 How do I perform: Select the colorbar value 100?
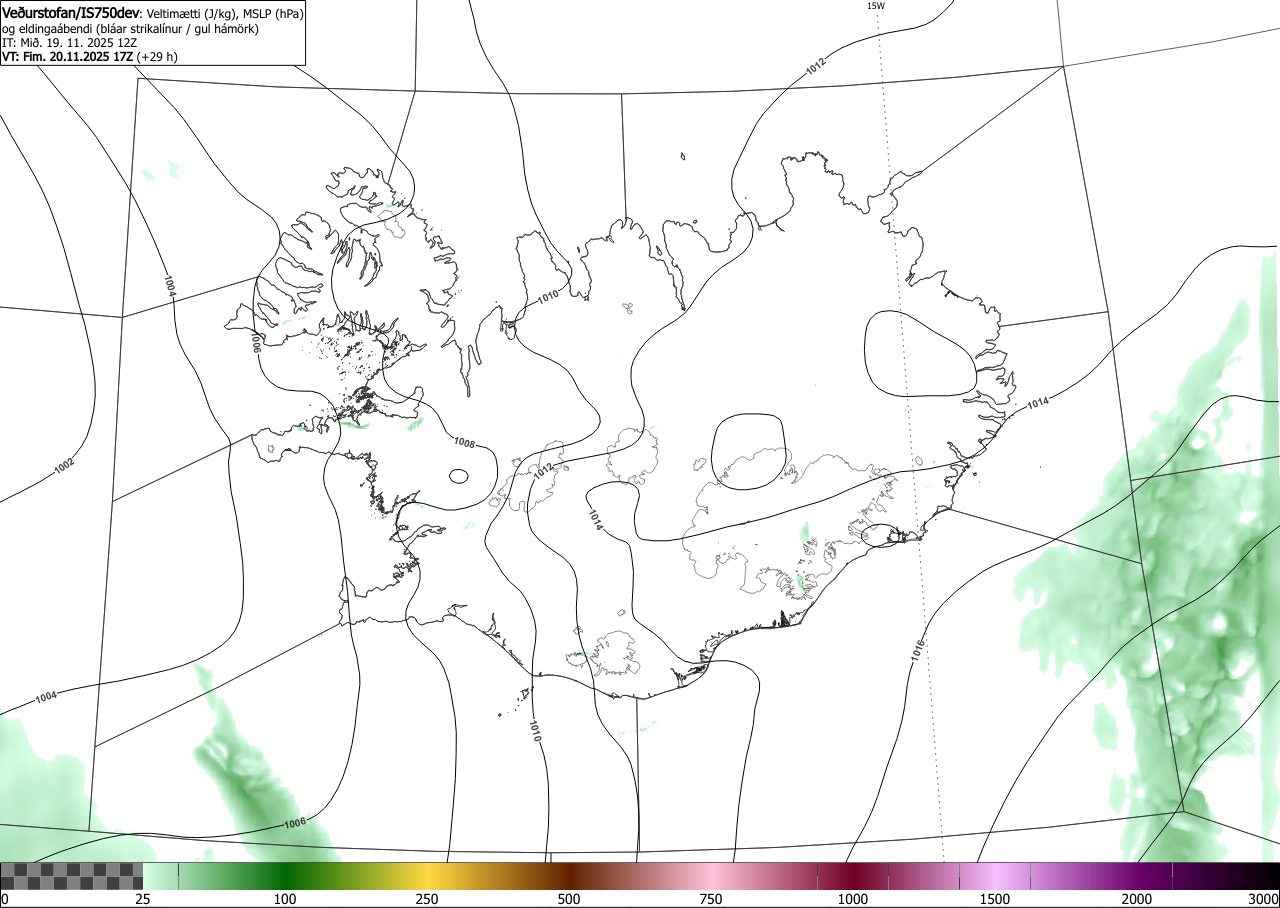click(x=285, y=899)
